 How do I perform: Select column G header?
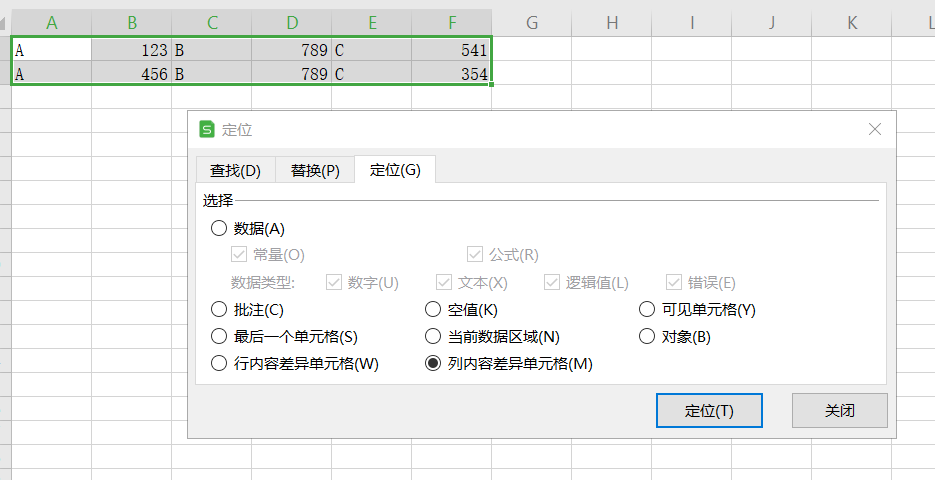(532, 23)
